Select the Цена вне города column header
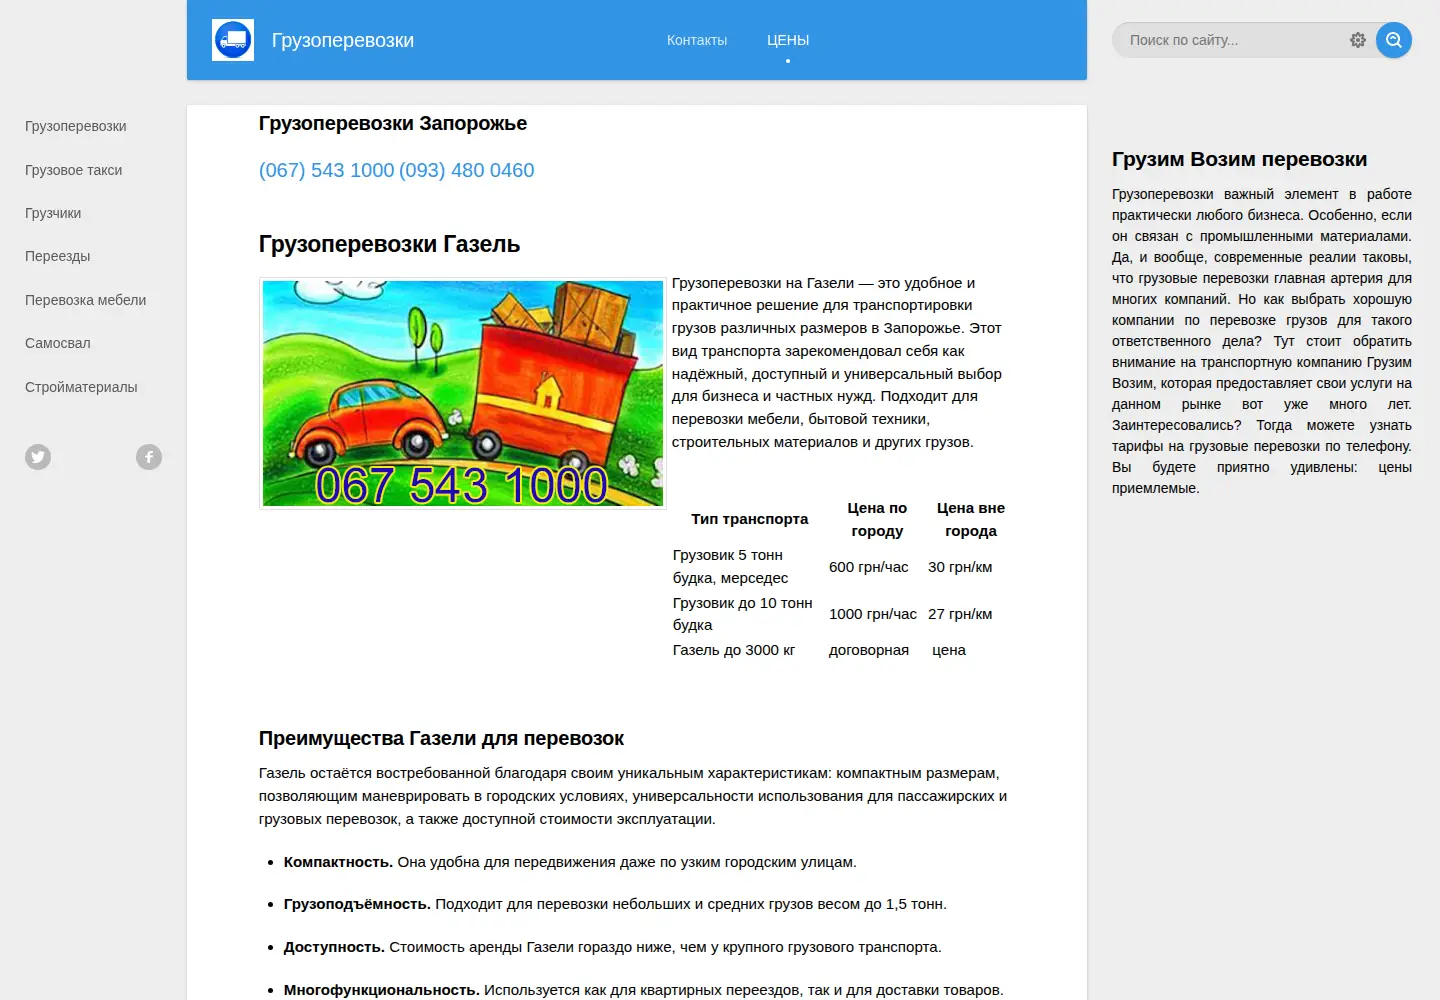Viewport: 1440px width, 1000px height. (x=971, y=519)
